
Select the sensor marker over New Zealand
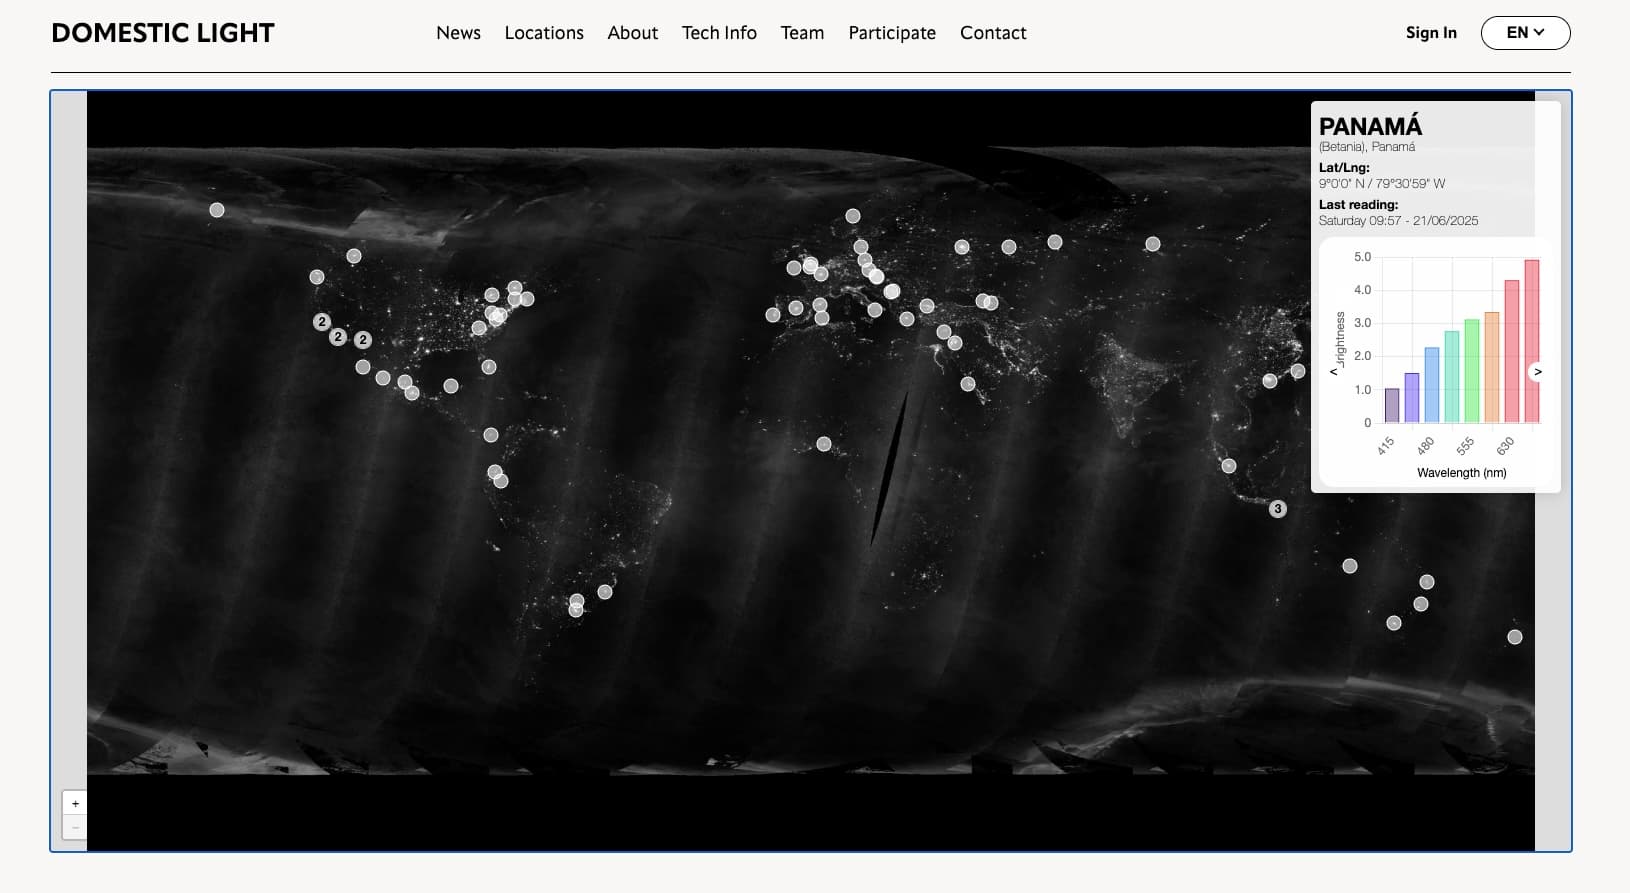[x=1515, y=637]
